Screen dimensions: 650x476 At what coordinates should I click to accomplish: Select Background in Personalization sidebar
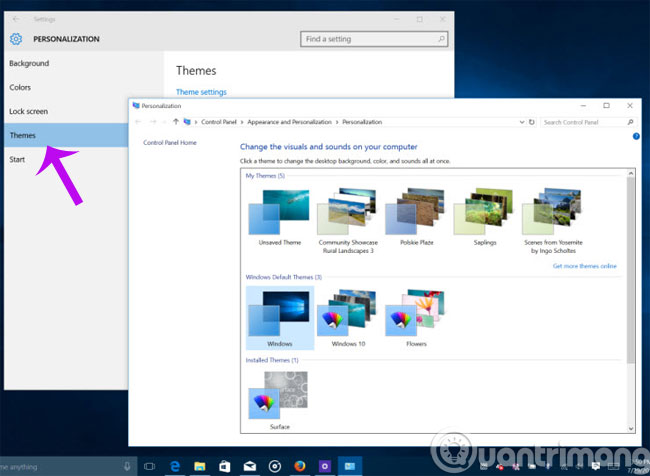pyautogui.click(x=29, y=63)
